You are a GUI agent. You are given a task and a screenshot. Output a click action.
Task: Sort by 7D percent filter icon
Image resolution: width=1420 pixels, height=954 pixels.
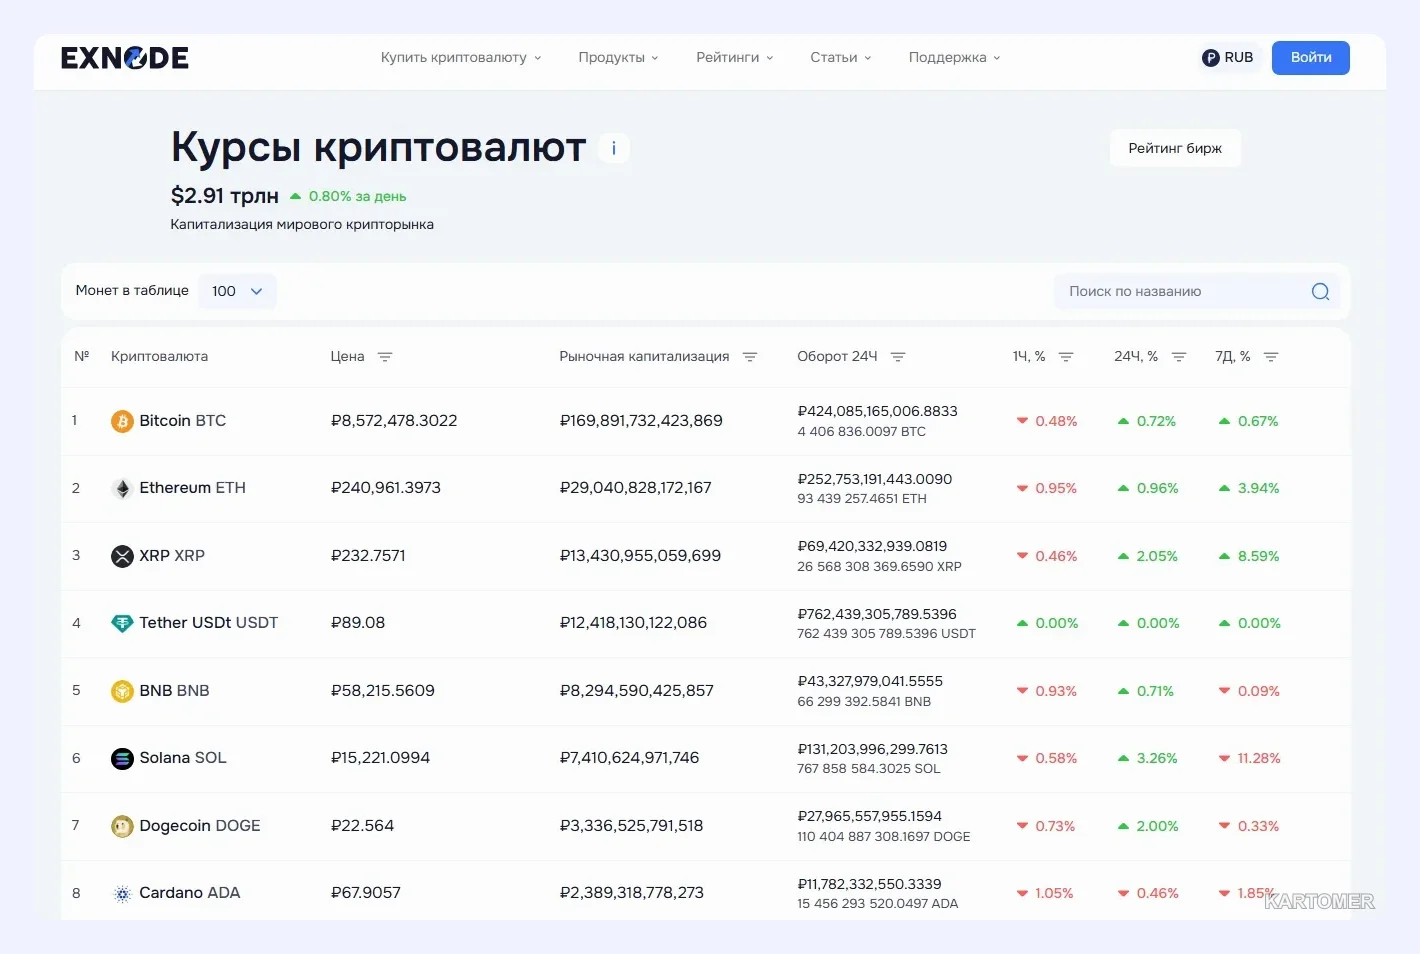(1271, 357)
